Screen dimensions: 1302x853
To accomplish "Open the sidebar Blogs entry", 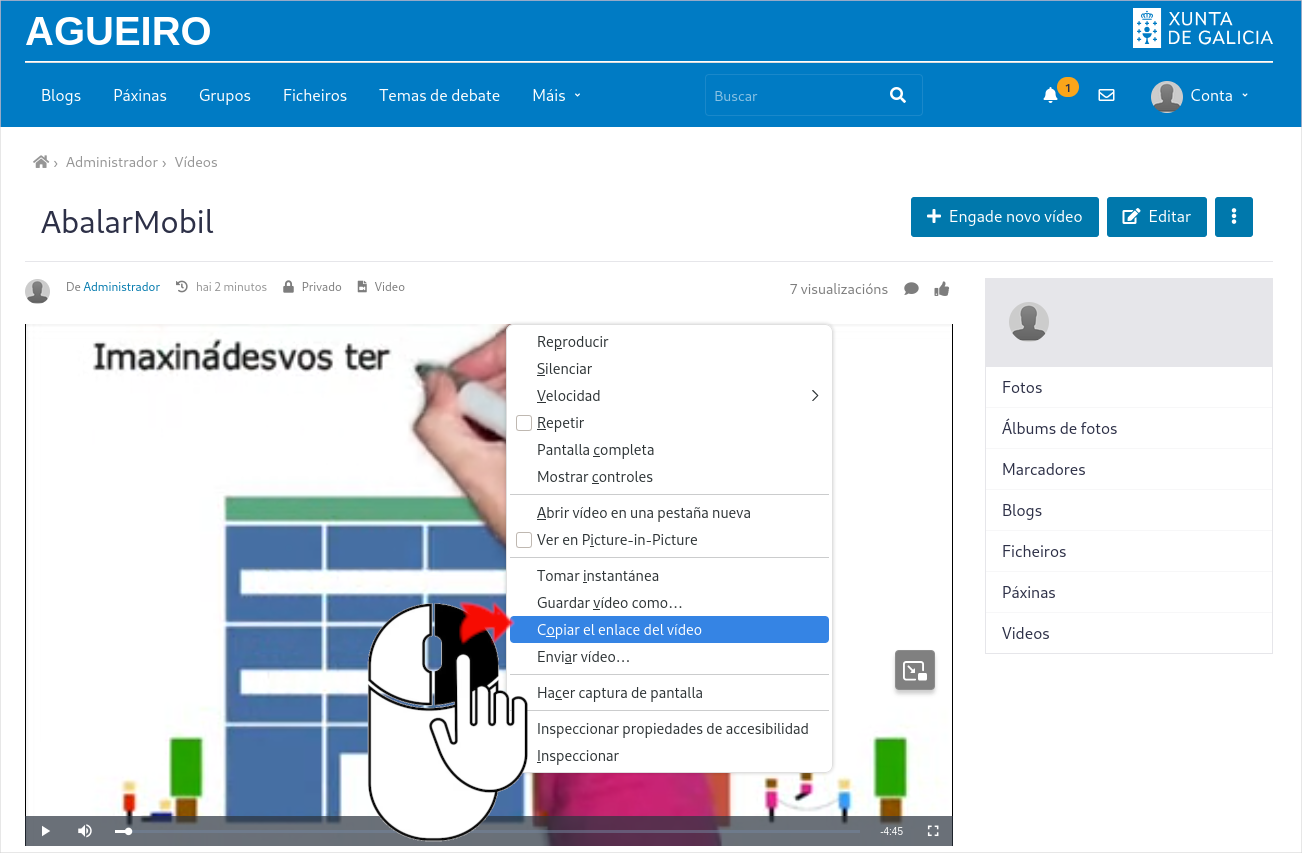I will coord(1129,510).
